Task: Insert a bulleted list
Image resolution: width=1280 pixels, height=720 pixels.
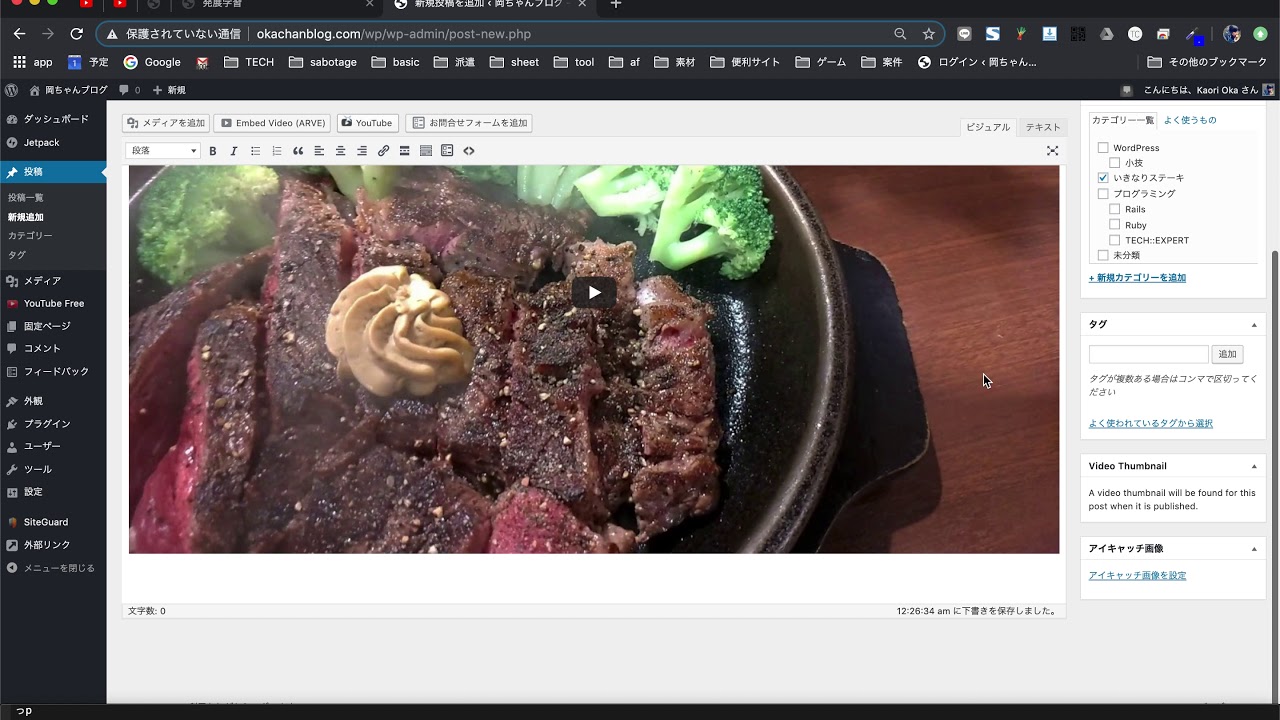Action: coord(255,151)
